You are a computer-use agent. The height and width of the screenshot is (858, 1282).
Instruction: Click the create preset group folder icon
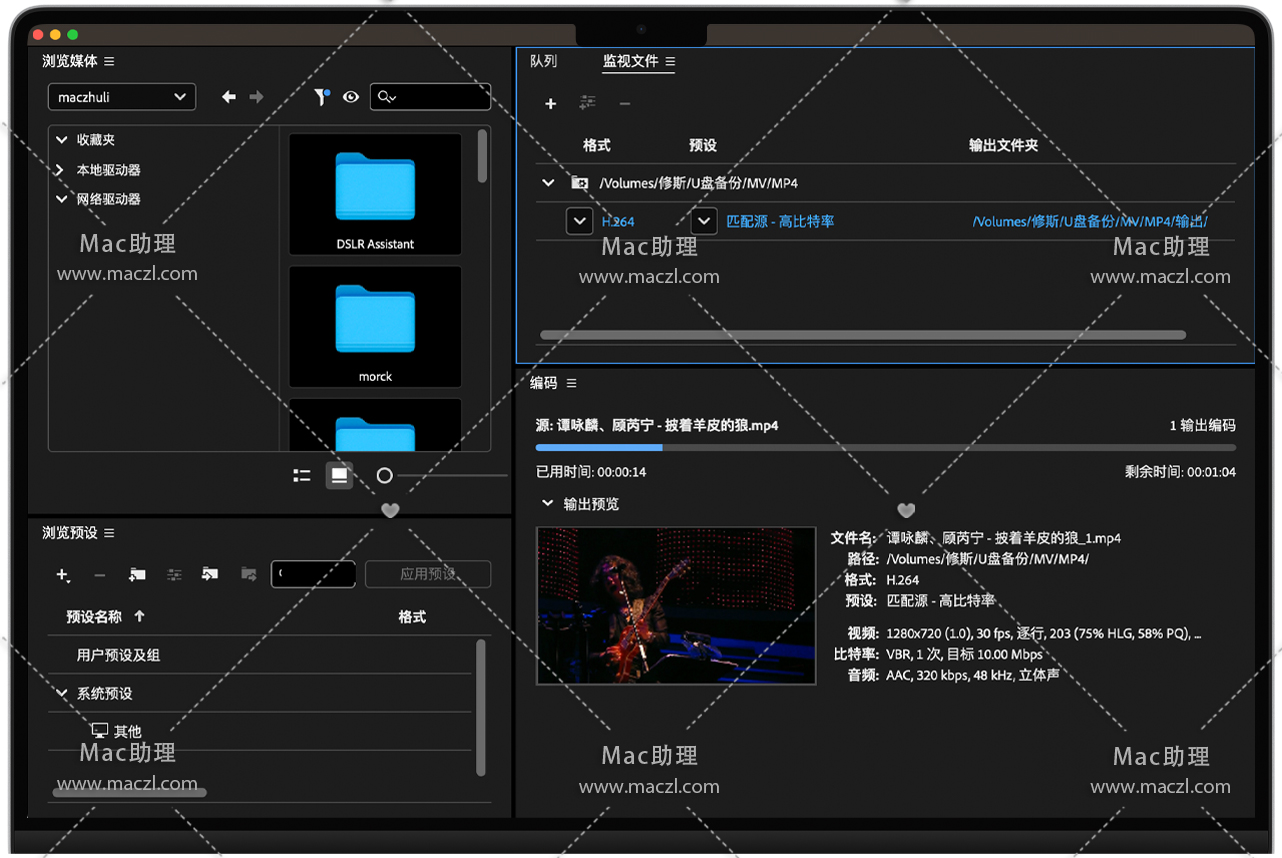[137, 575]
